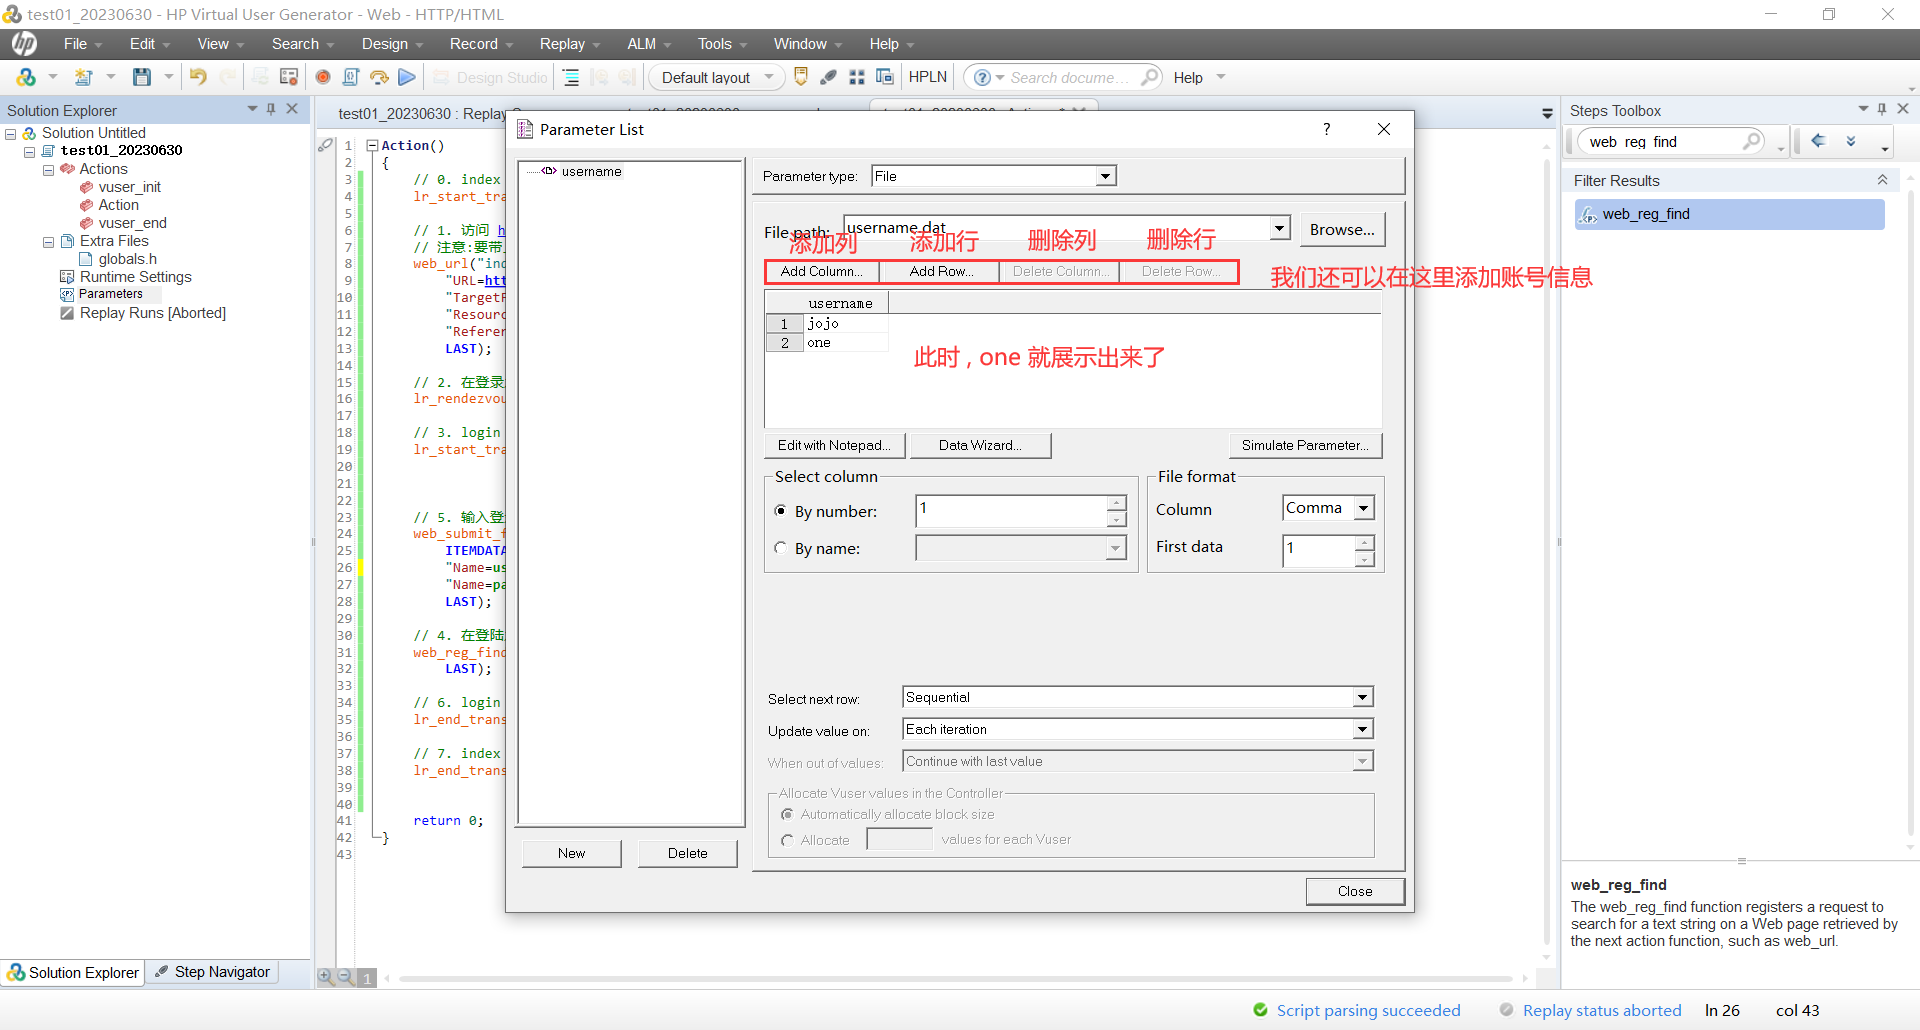The height and width of the screenshot is (1030, 1920).
Task: Click the New parameter button
Action: [x=572, y=853]
